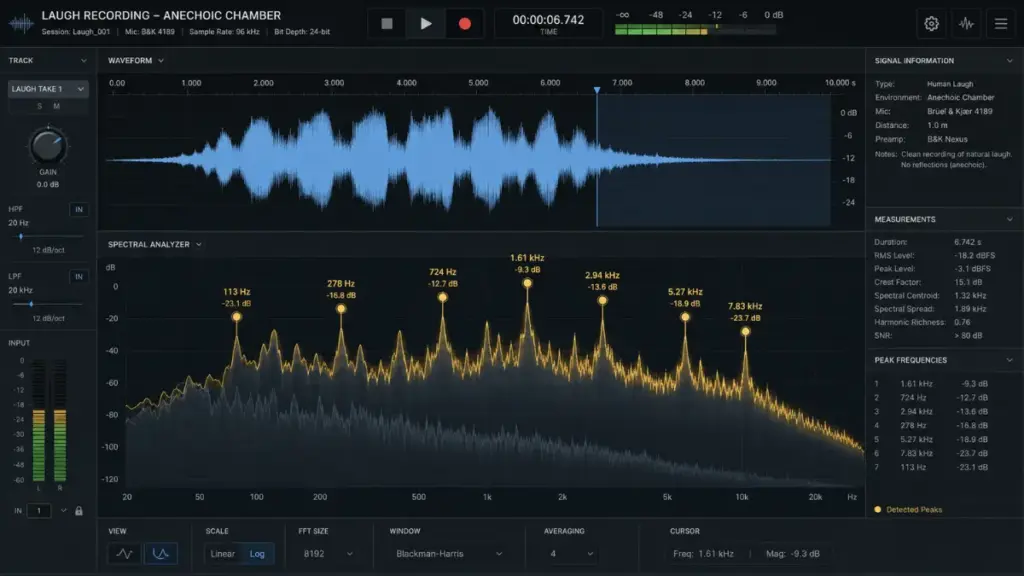Click the Spectral Centroid value 1.32 kHz
Screen dimensions: 1024x576
(970, 295)
